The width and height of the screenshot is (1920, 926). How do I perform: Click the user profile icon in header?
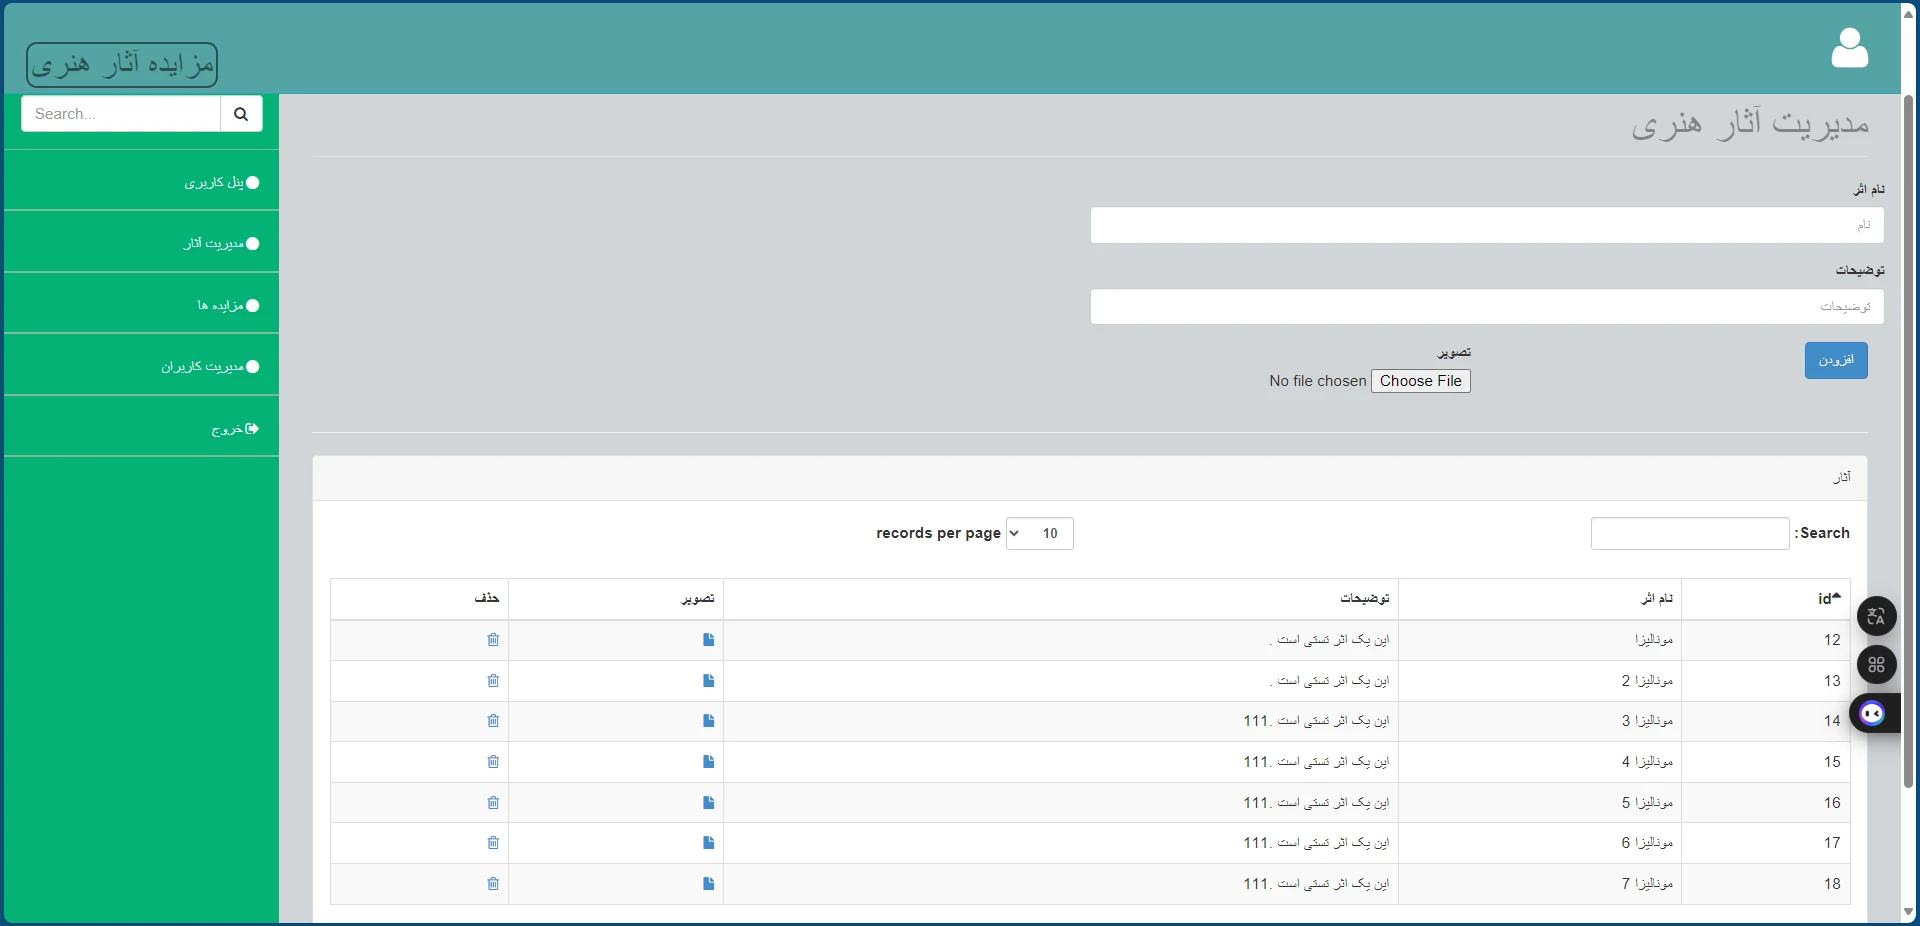pos(1849,48)
